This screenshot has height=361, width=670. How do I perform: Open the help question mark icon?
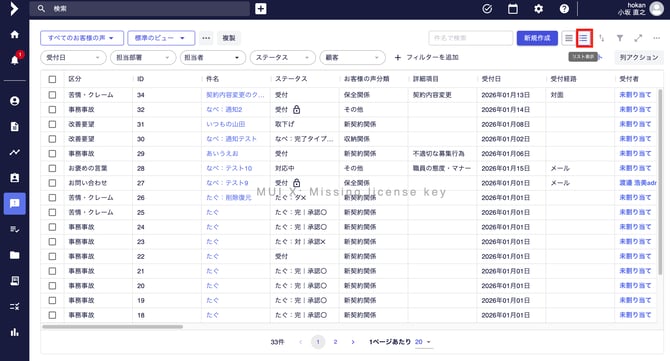point(564,9)
